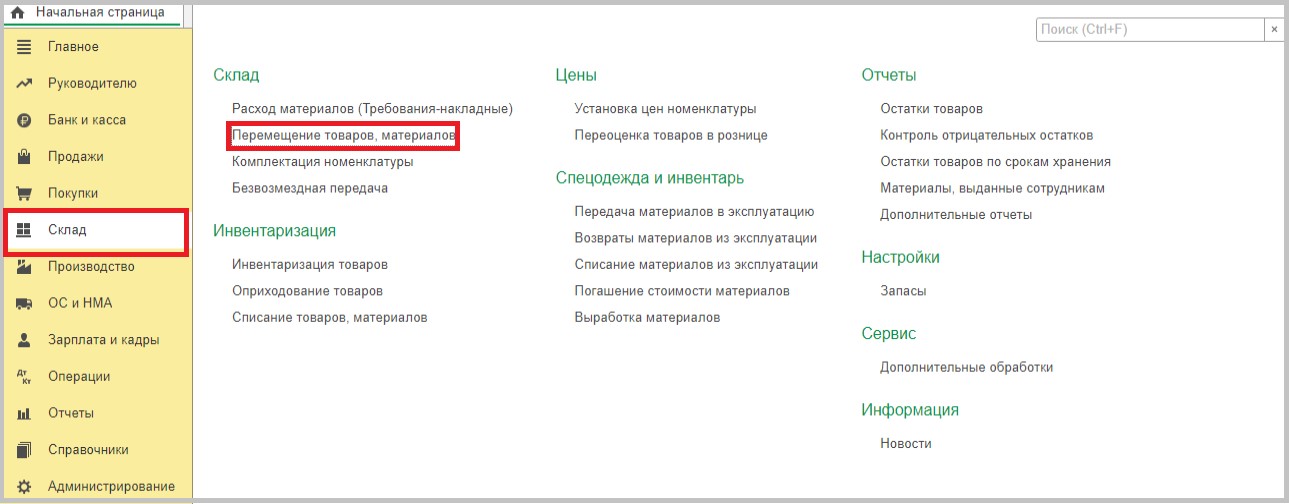Click the Инвентаризация group heading

click(x=274, y=231)
